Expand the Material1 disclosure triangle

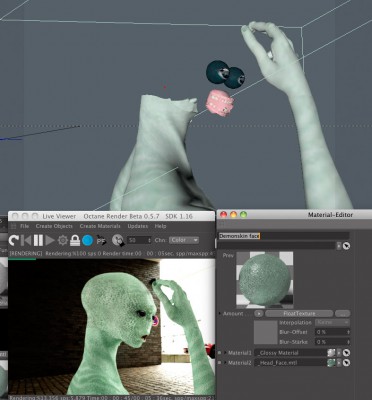click(x=225, y=352)
